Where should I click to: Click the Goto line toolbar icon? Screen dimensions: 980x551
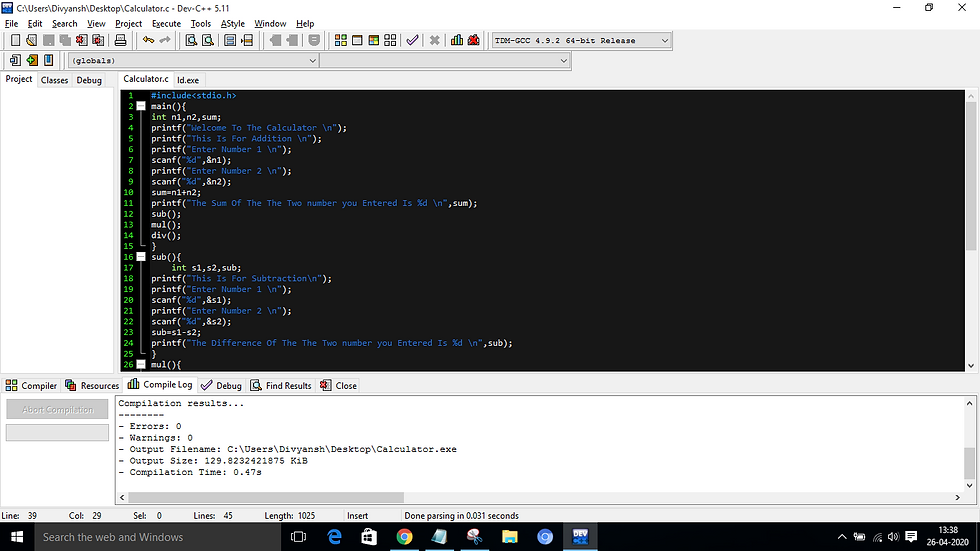247,40
